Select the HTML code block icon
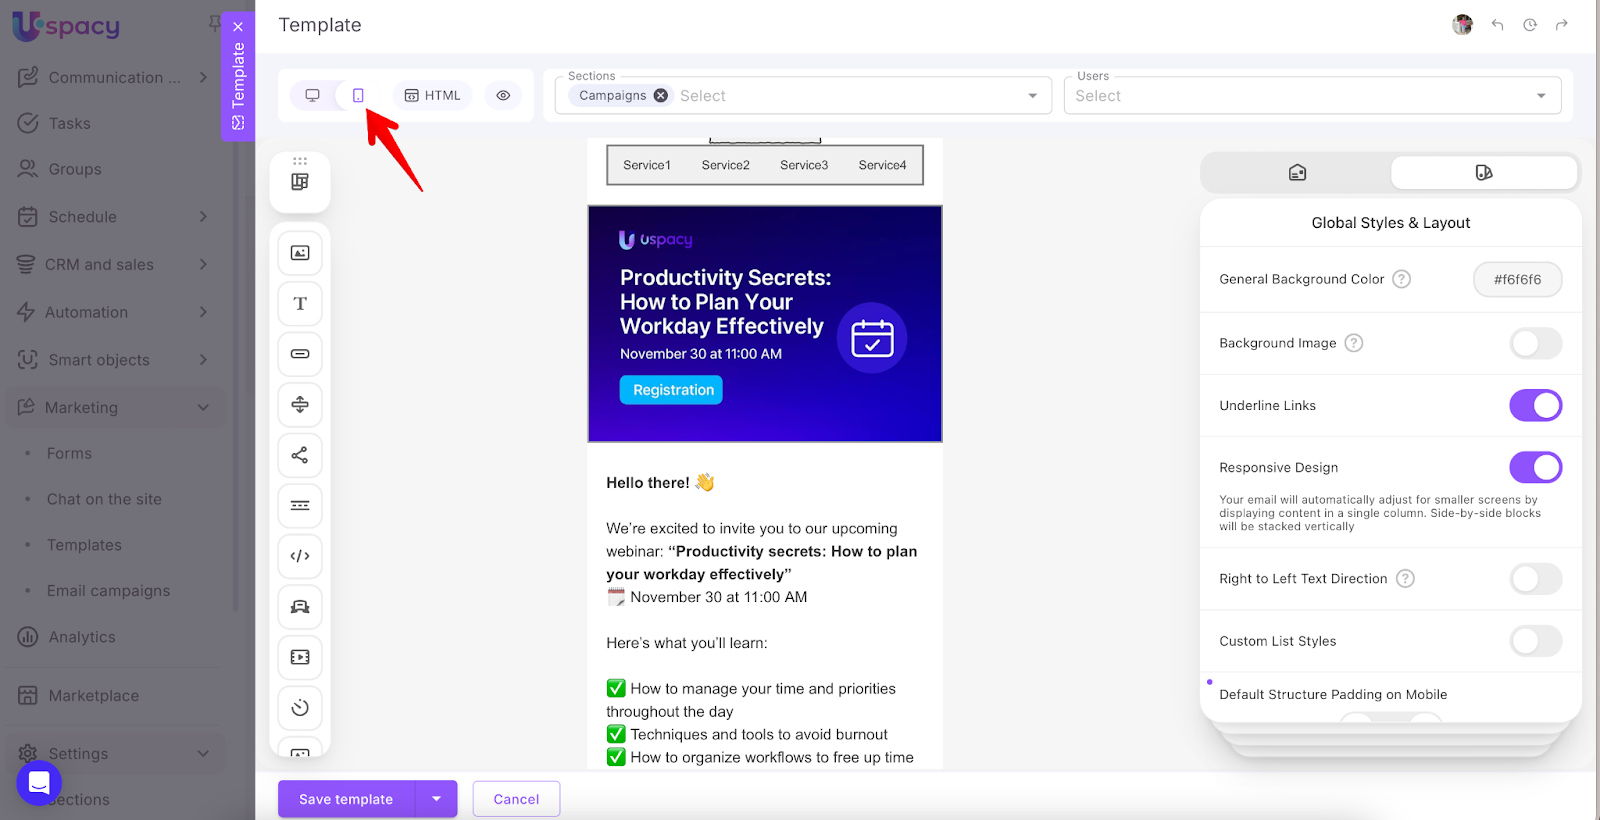Viewport: 1600px width, 820px height. pos(300,556)
